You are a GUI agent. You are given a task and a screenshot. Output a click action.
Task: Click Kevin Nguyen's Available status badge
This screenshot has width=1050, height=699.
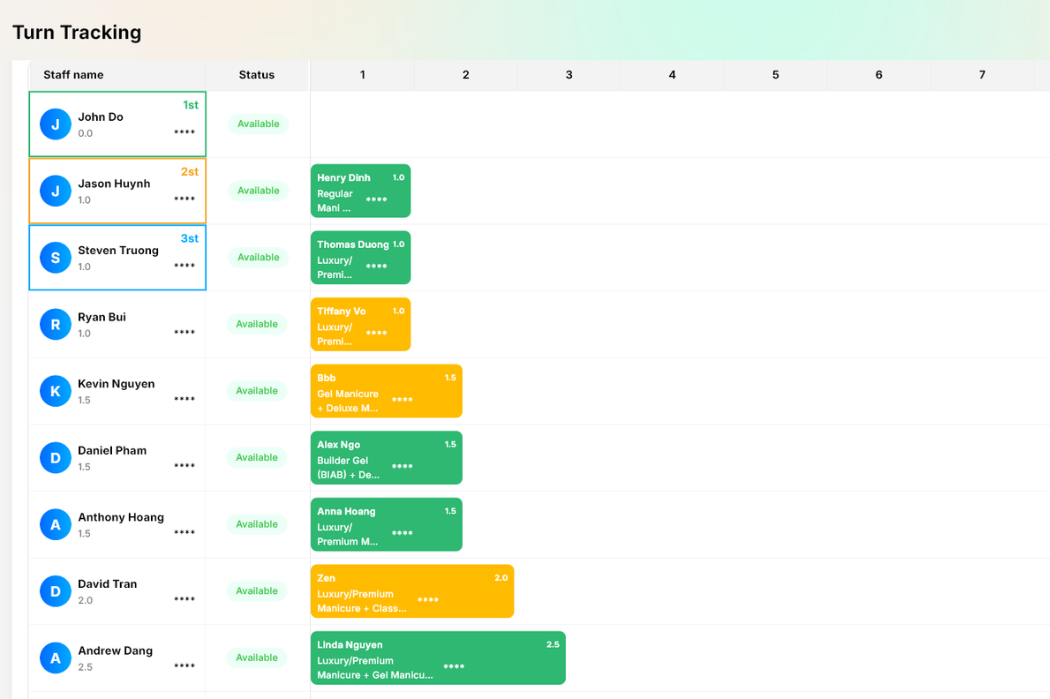point(257,391)
